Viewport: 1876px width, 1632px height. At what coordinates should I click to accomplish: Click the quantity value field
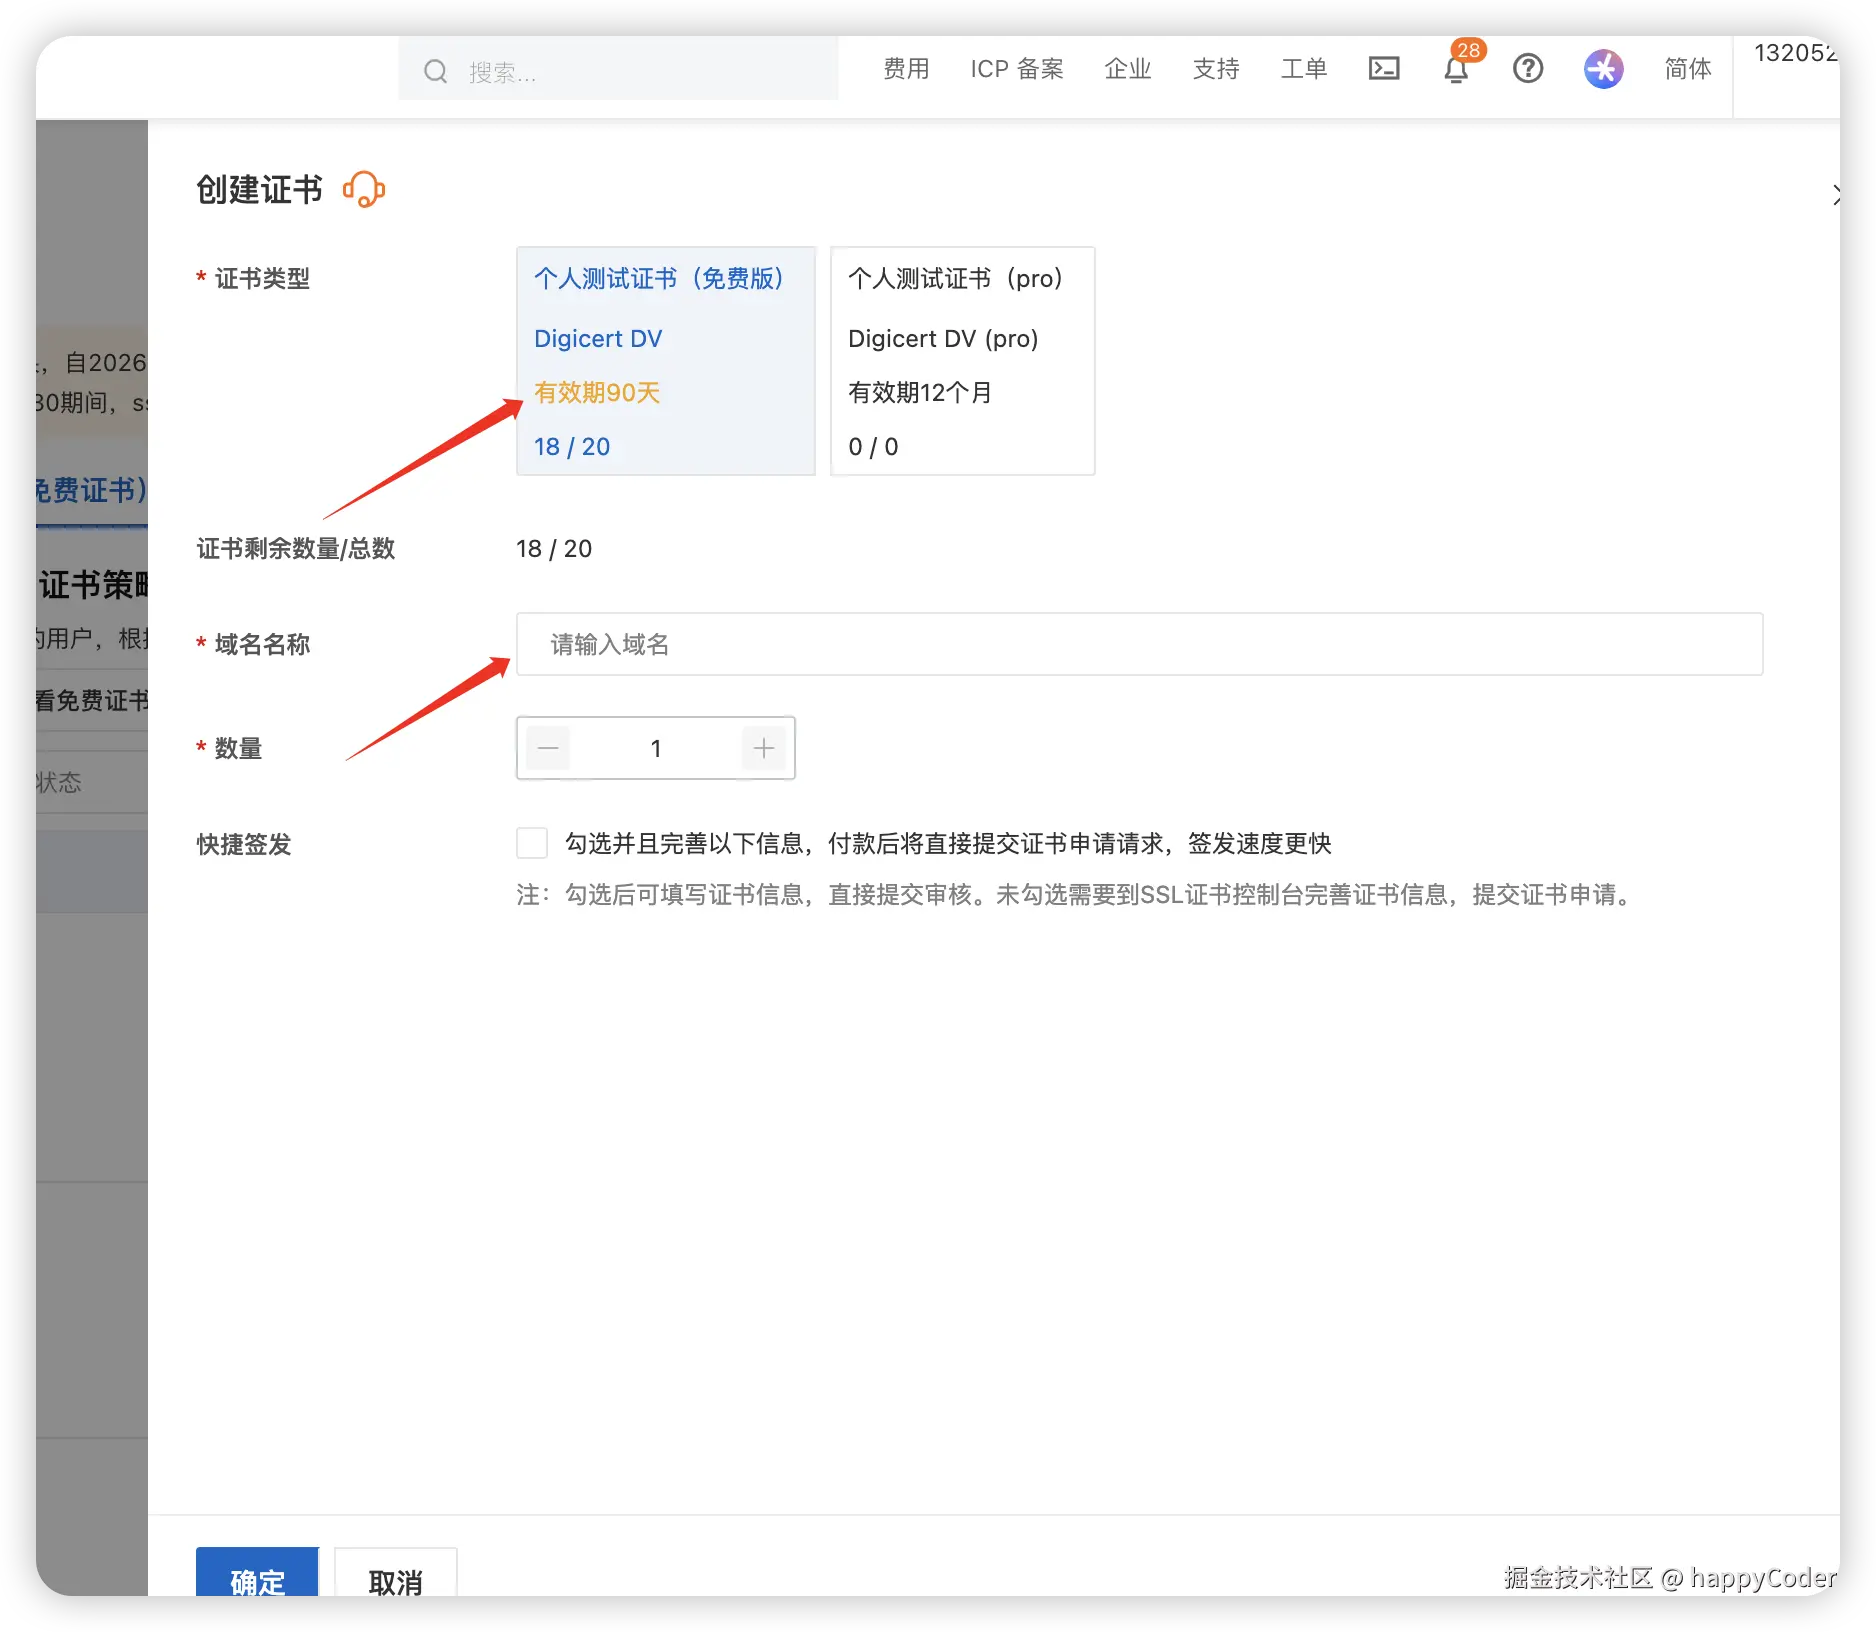pyautogui.click(x=656, y=748)
